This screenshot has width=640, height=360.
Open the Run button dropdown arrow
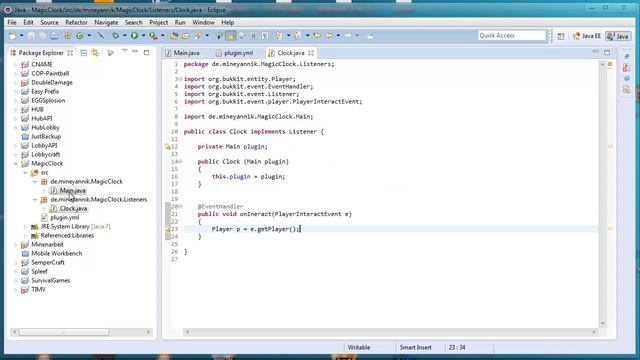143,36
